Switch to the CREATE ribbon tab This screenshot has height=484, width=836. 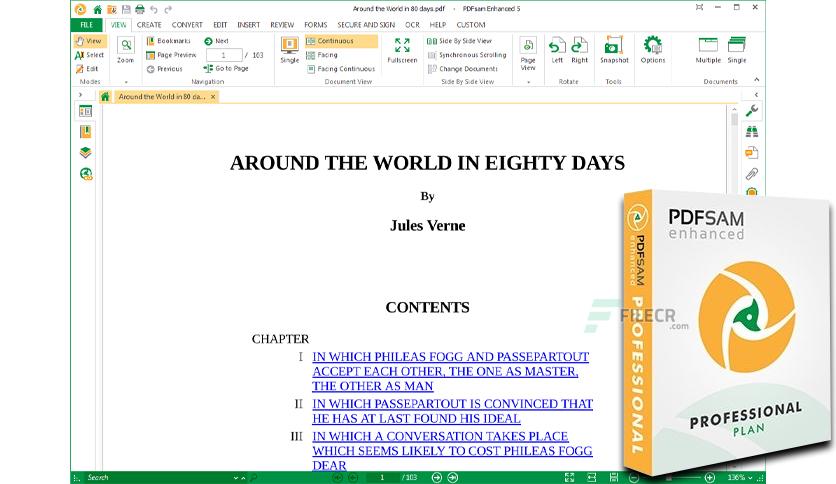(x=149, y=25)
